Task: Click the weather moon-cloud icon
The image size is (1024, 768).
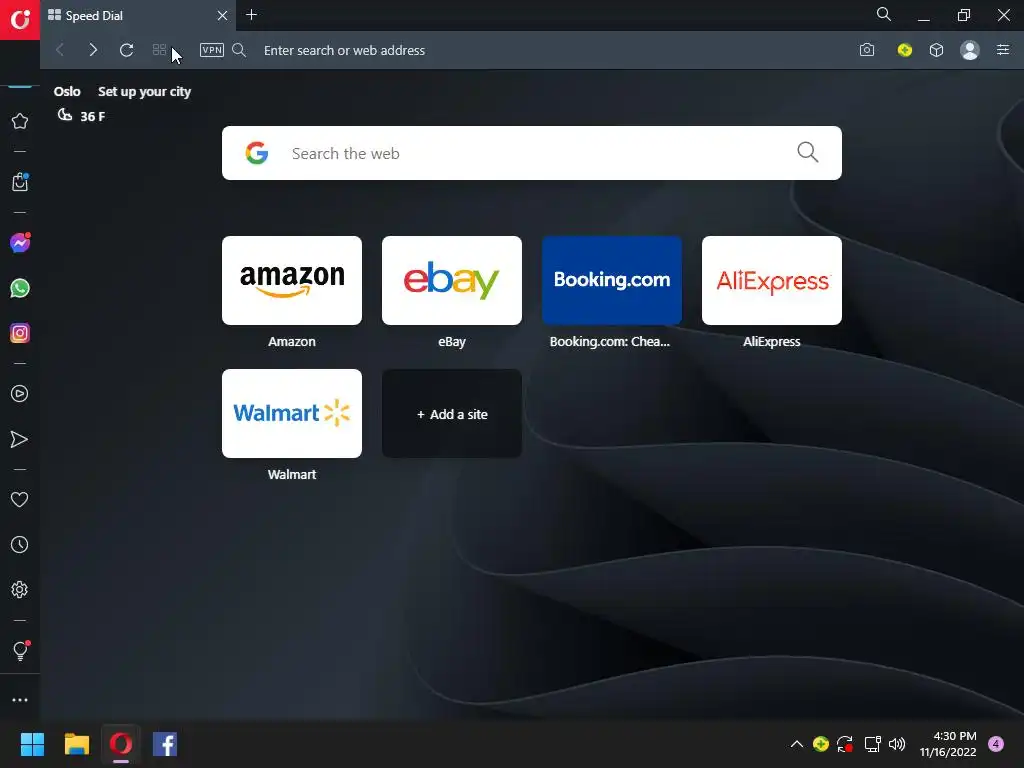Action: 65,116
